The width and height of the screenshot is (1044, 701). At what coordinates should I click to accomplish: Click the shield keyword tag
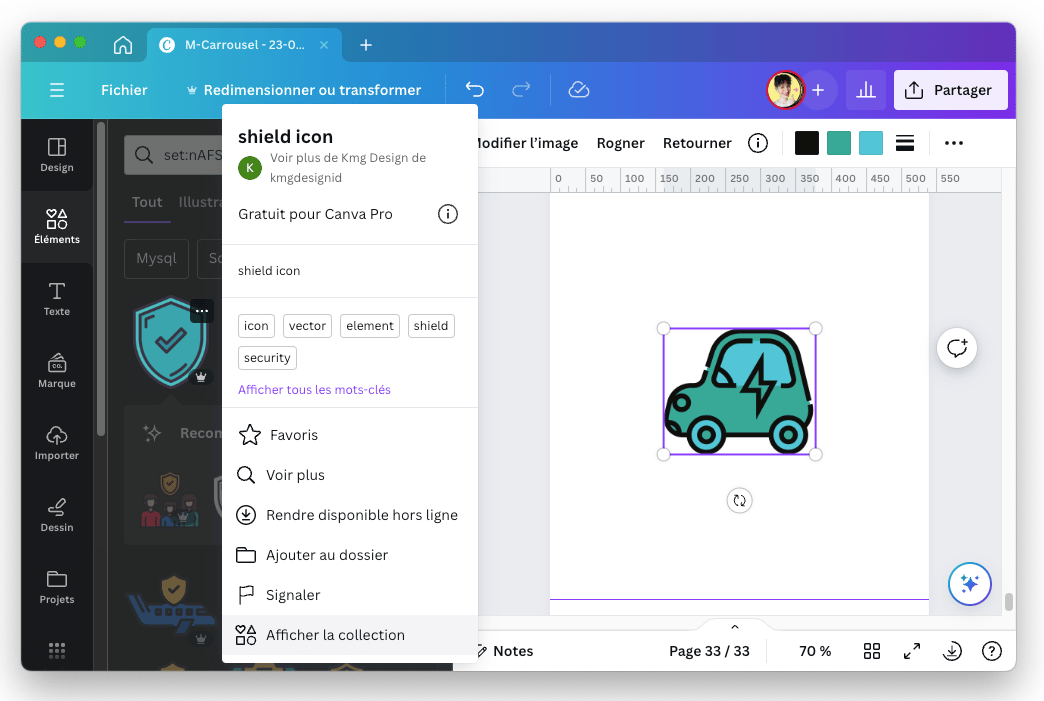[431, 326]
